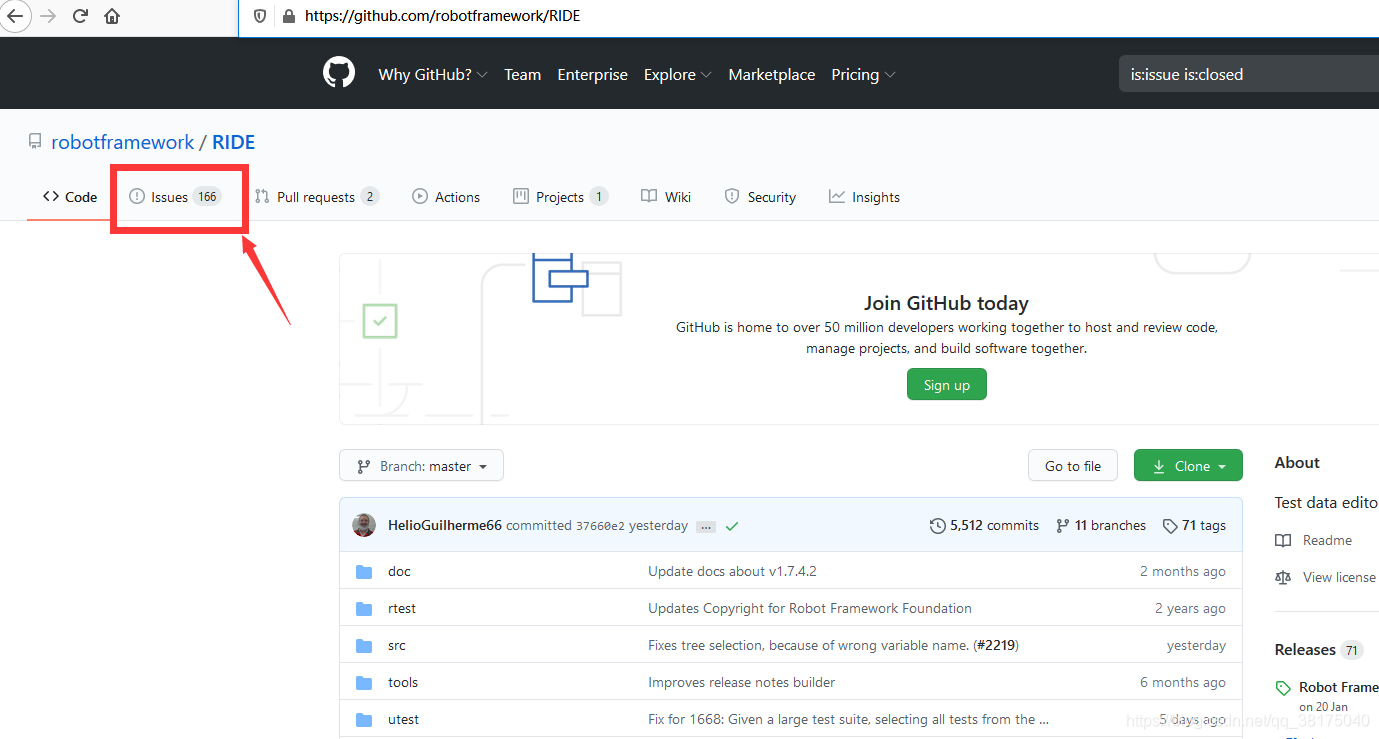
Task: Open the RIDE repository link
Action: [233, 142]
